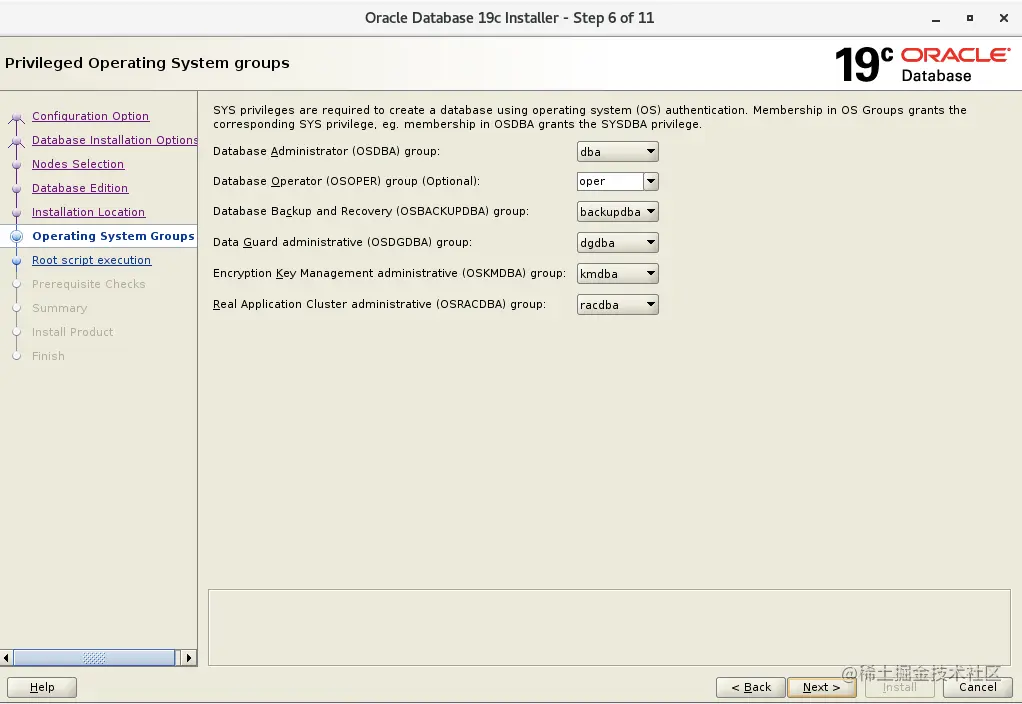Image resolution: width=1022 pixels, height=704 pixels.
Task: Go to the Configuration Option step
Action: pyautogui.click(x=91, y=116)
